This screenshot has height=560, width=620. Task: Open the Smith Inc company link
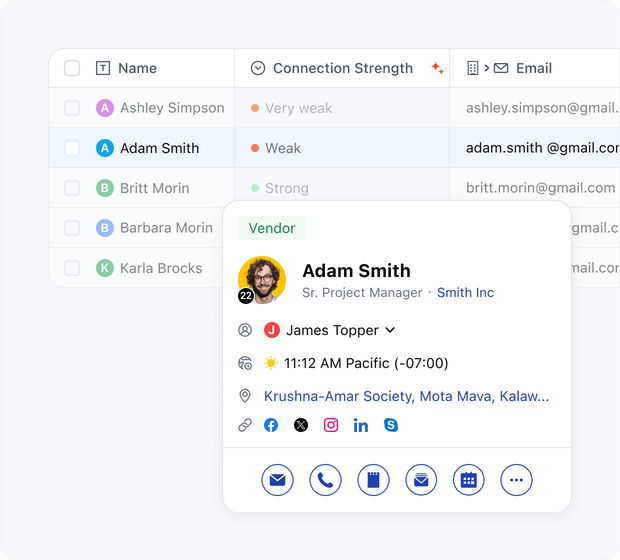pos(465,293)
